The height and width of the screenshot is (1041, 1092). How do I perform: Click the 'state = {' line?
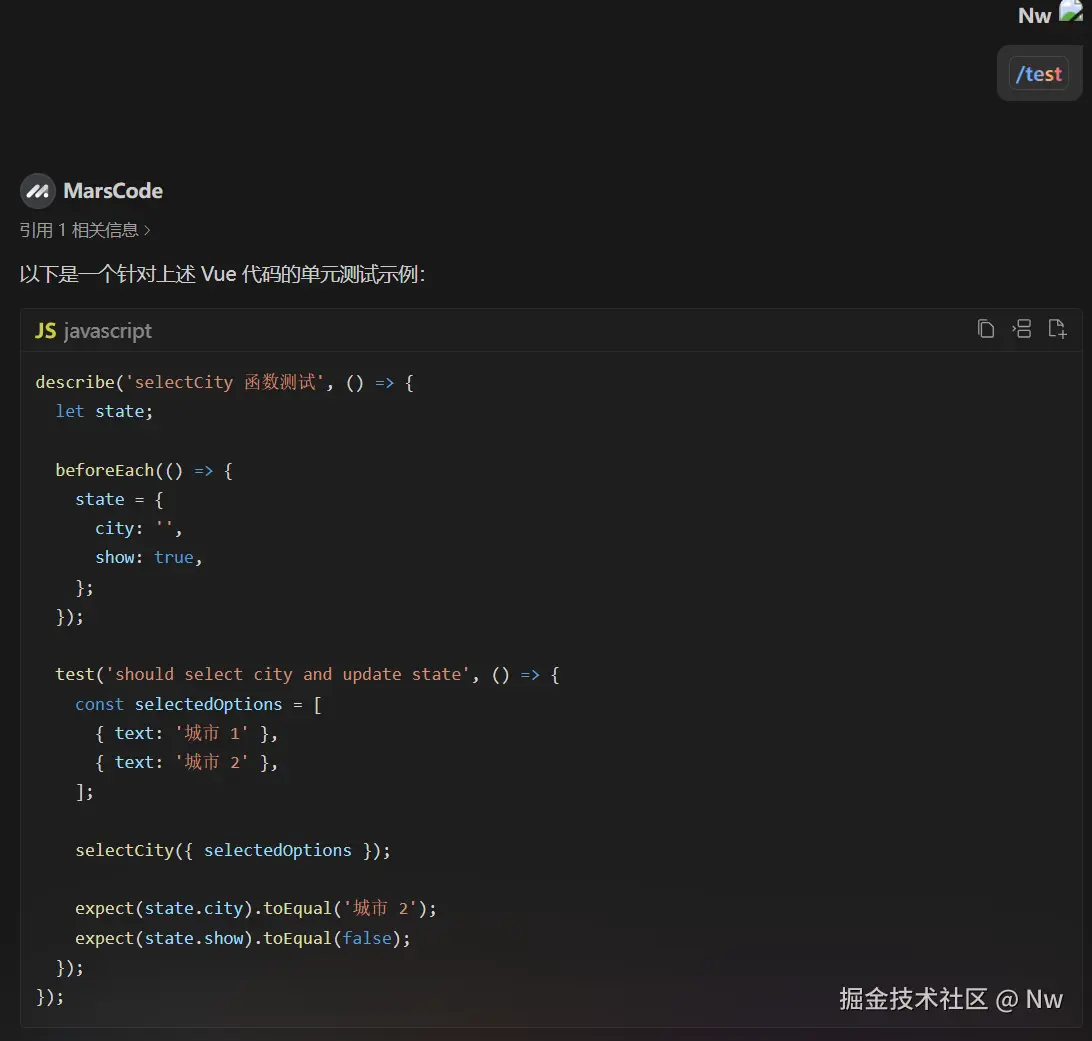(x=119, y=500)
